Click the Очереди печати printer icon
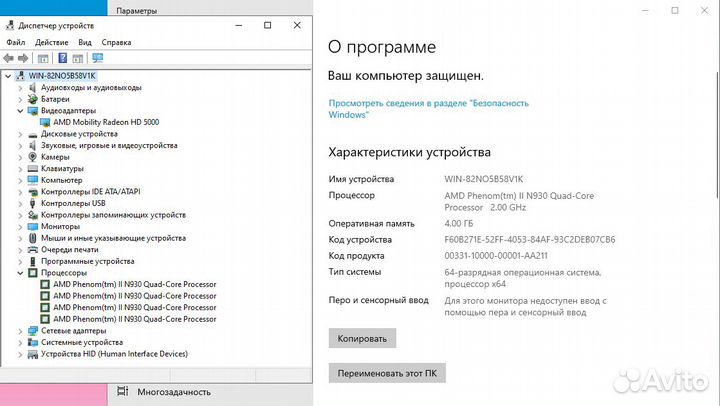Viewport: 720px width, 406px height. point(33,249)
